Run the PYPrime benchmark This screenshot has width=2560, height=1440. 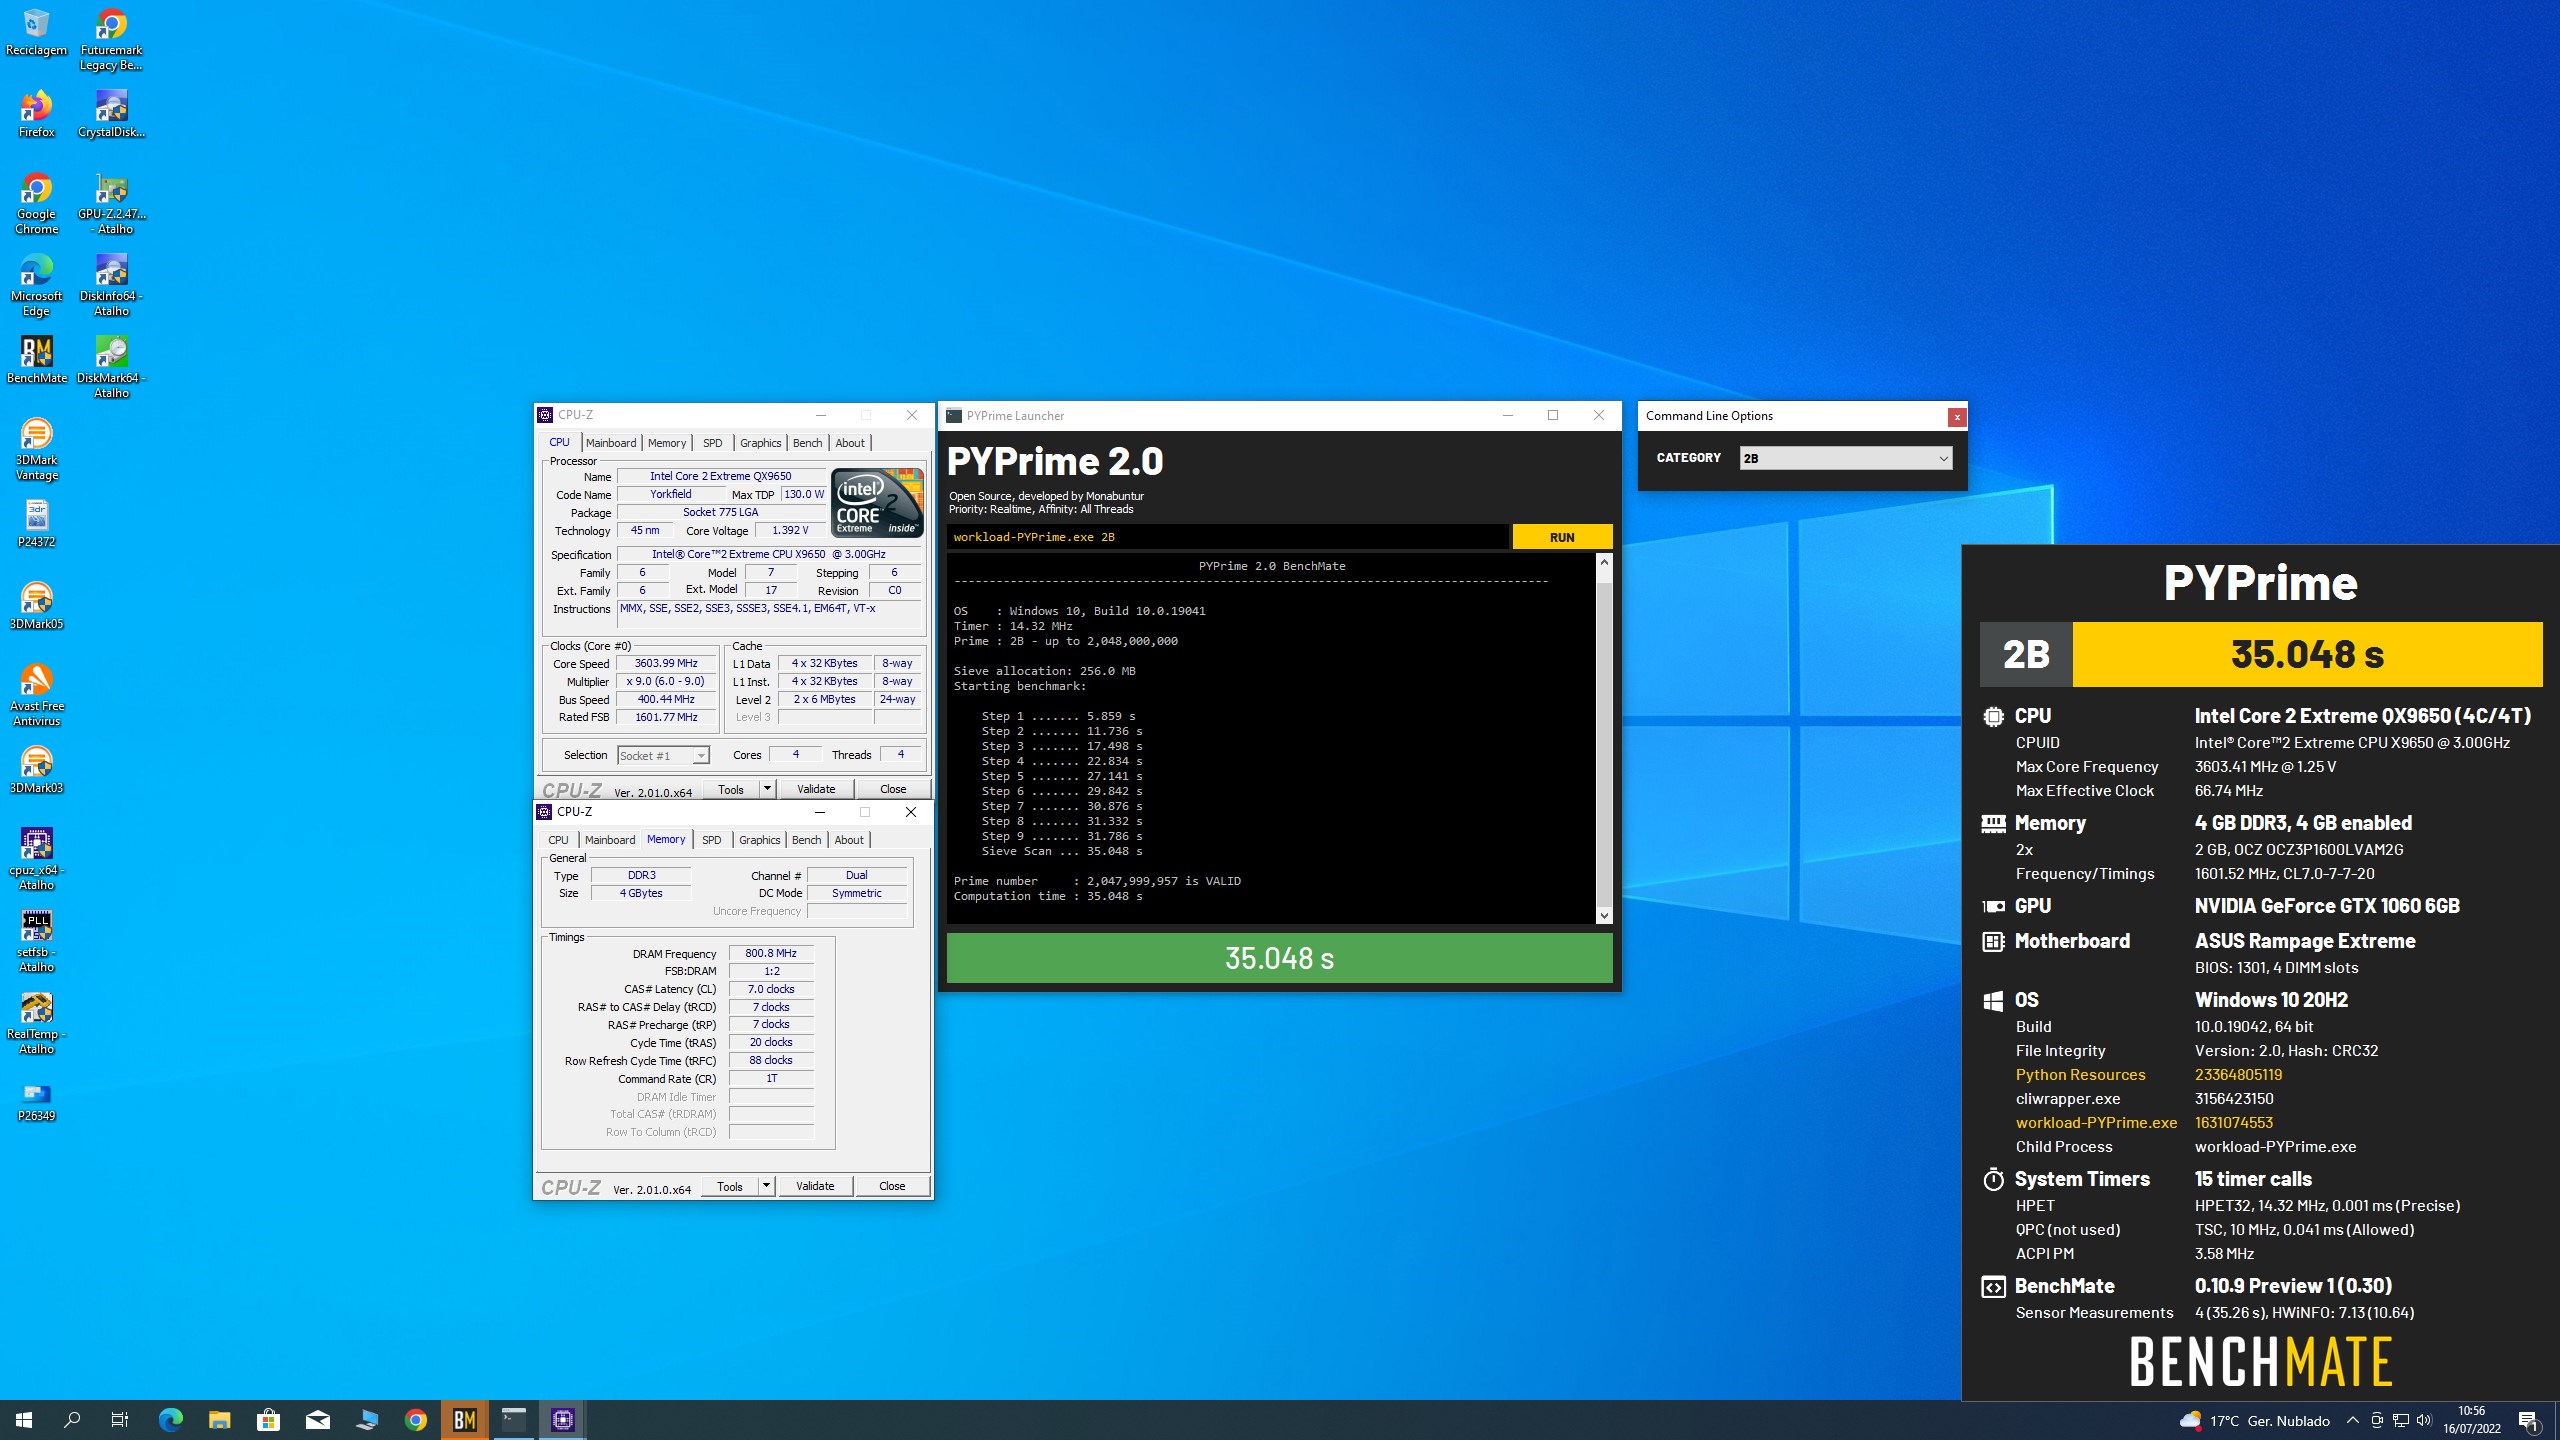1562,537
